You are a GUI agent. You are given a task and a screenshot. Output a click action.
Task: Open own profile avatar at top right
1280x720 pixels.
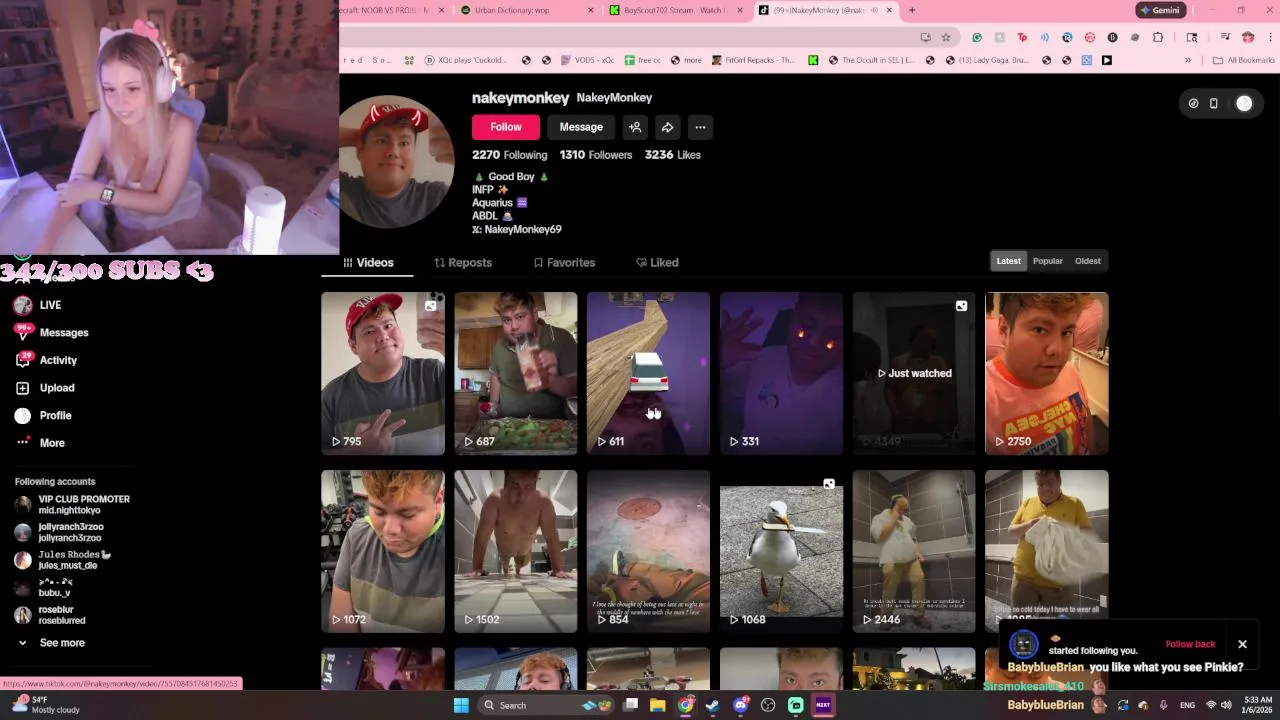1244,103
